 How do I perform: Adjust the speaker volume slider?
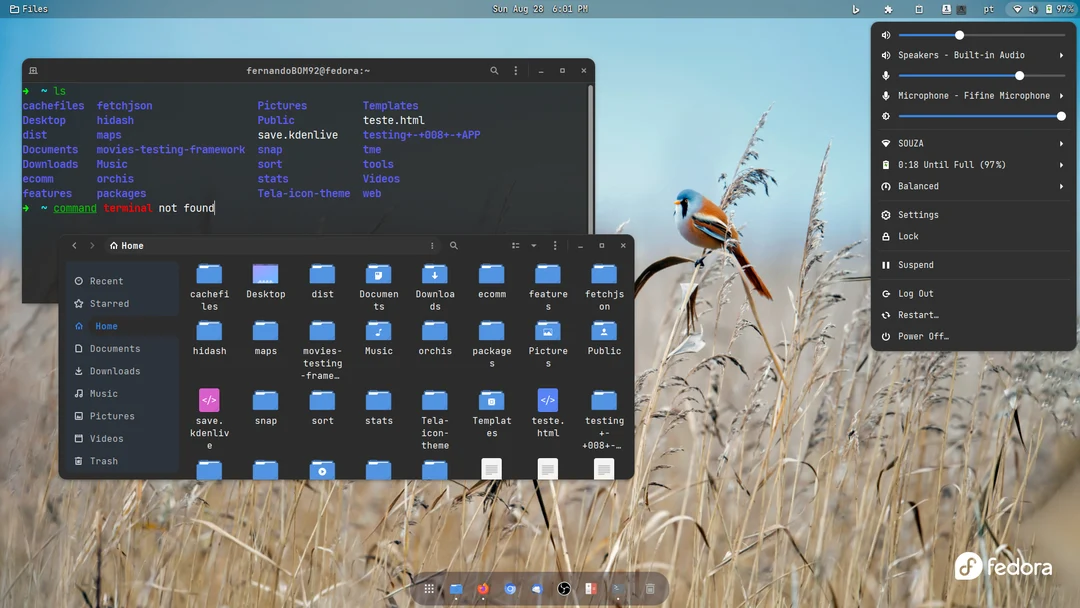click(x=958, y=34)
